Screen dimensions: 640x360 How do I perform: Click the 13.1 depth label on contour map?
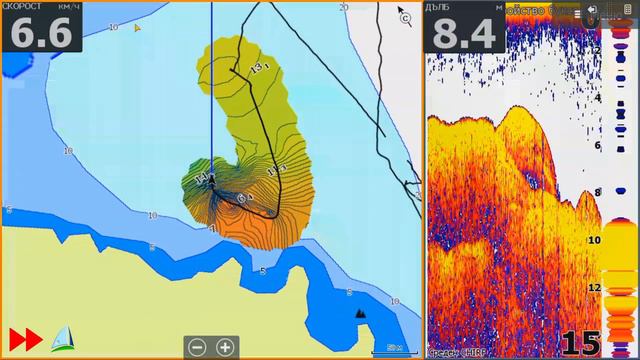(x=259, y=68)
